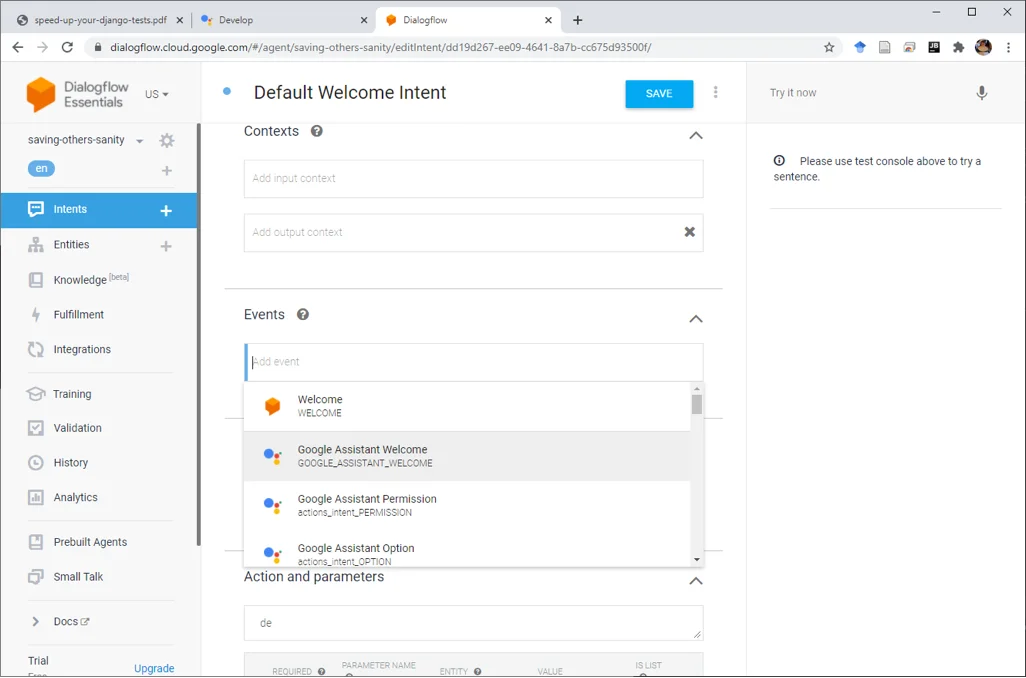
Task: Collapse the Events section chevron
Action: click(x=696, y=319)
